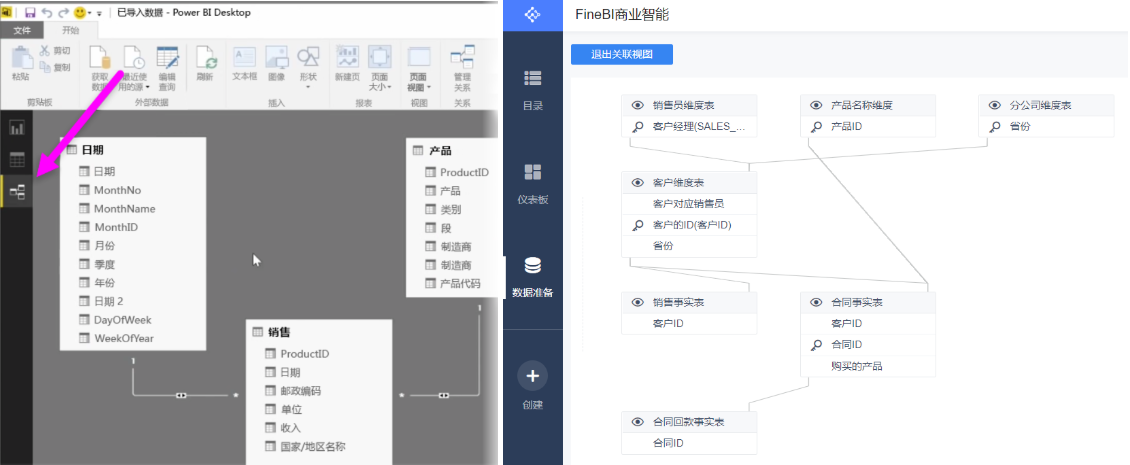This screenshot has width=1130, height=465.
Task: Open the 文件 tab
Action: [x=22, y=30]
